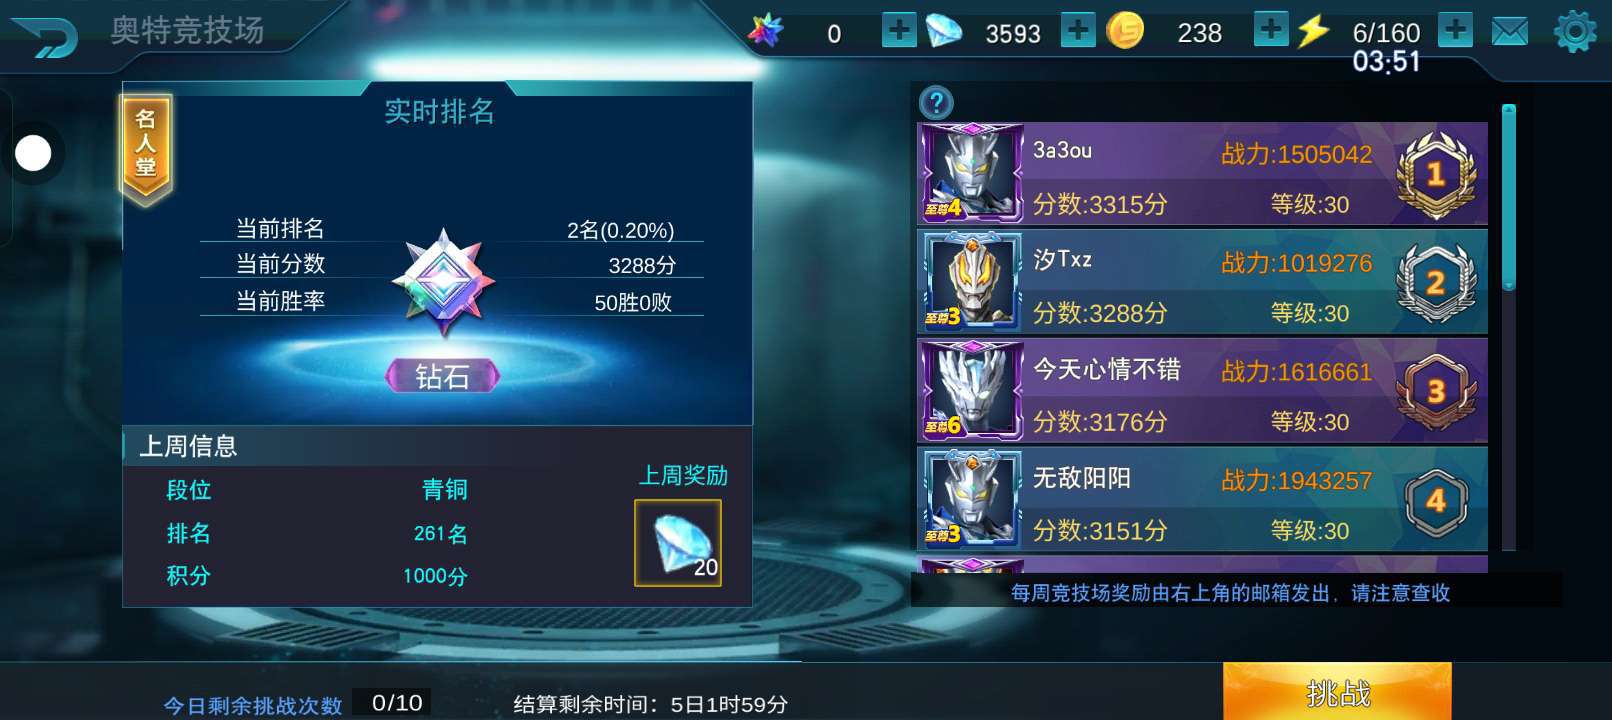Viewport: 1612px width, 720px height.
Task: Open the mailbox envelope icon
Action: point(1510,32)
